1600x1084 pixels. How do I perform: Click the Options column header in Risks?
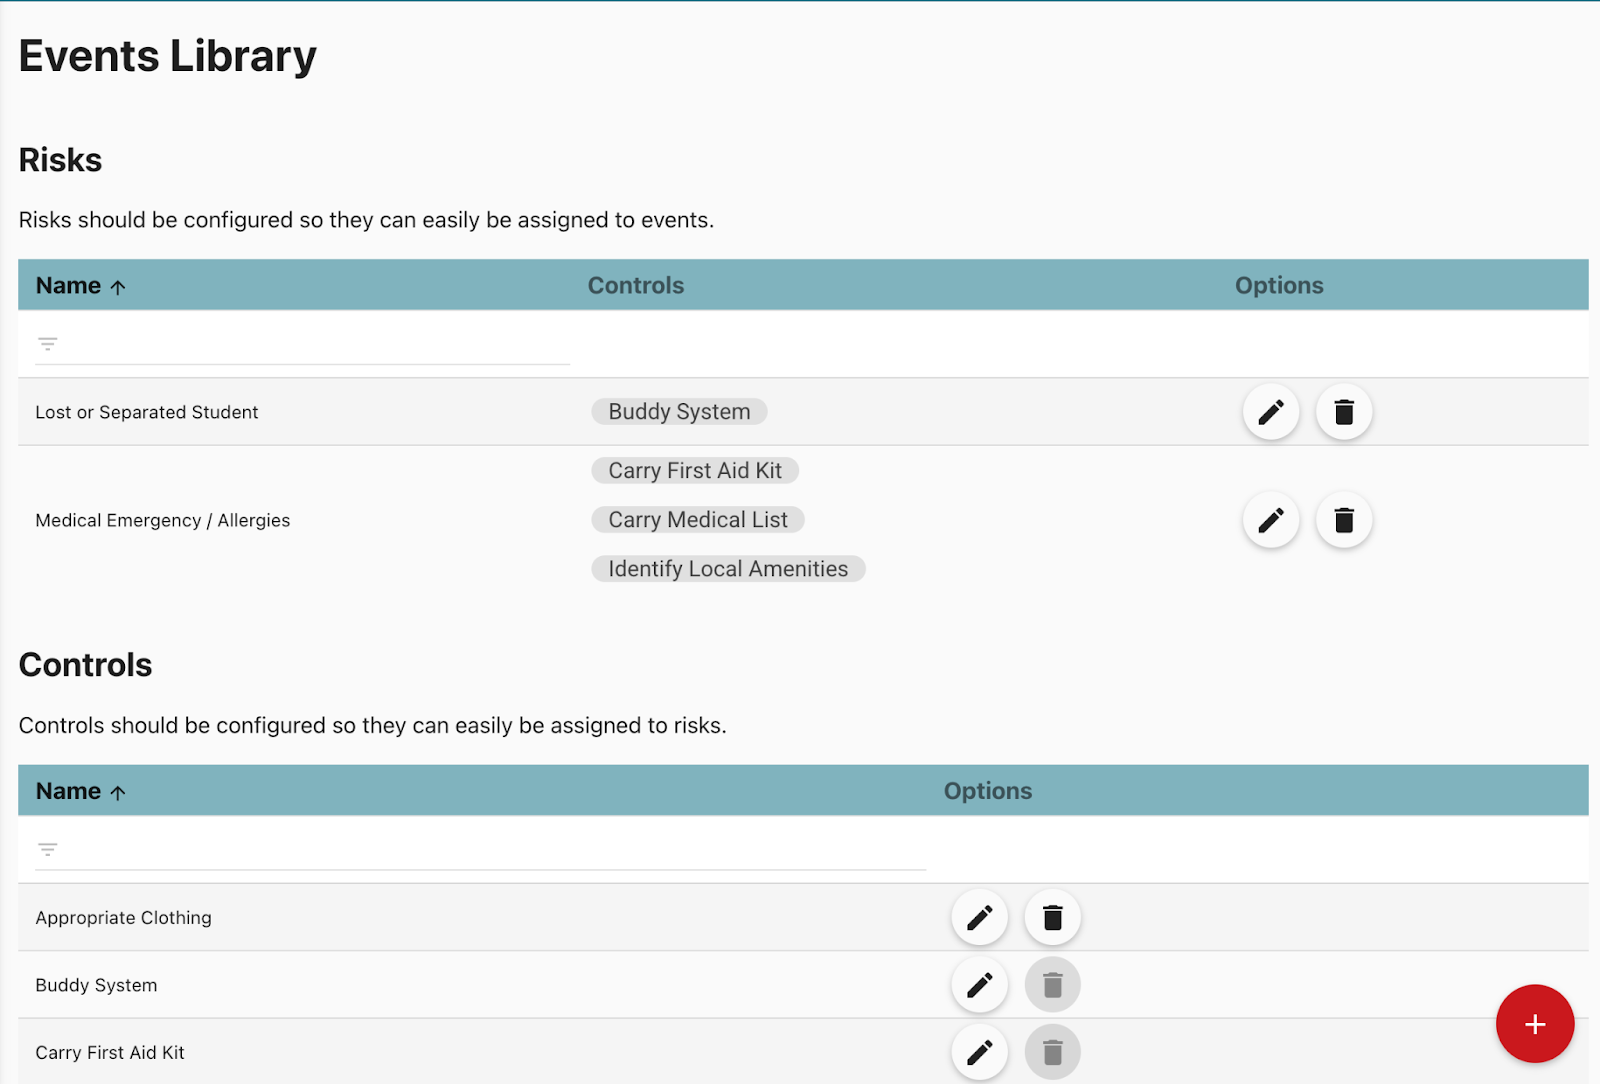pyautogui.click(x=1278, y=286)
